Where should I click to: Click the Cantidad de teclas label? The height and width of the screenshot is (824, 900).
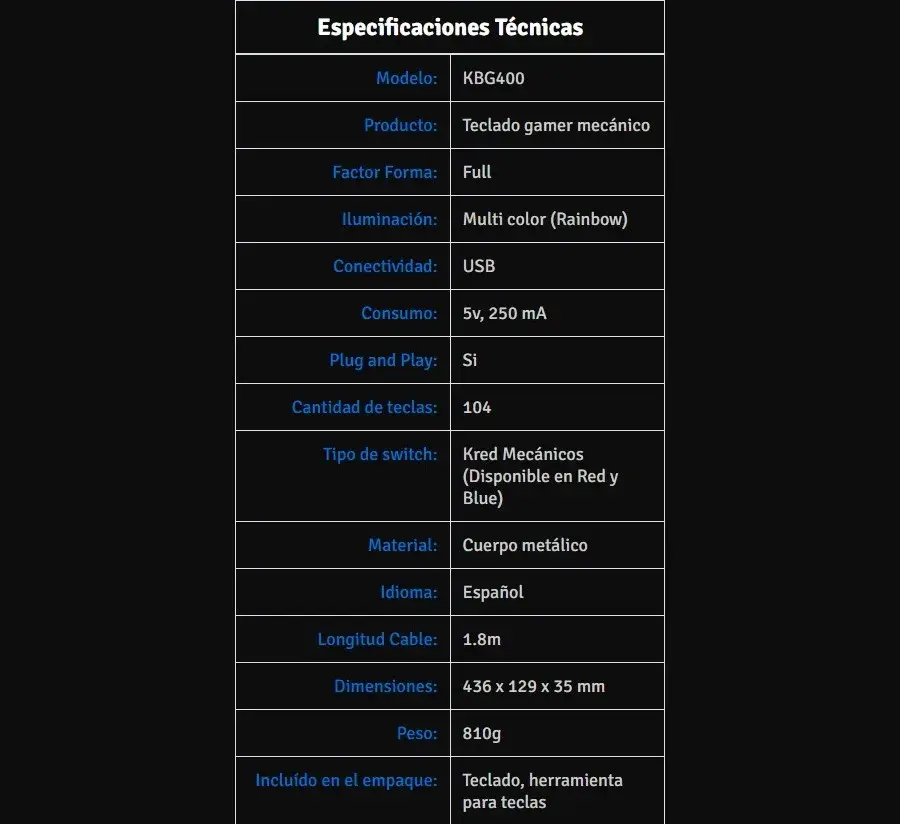pyautogui.click(x=364, y=407)
